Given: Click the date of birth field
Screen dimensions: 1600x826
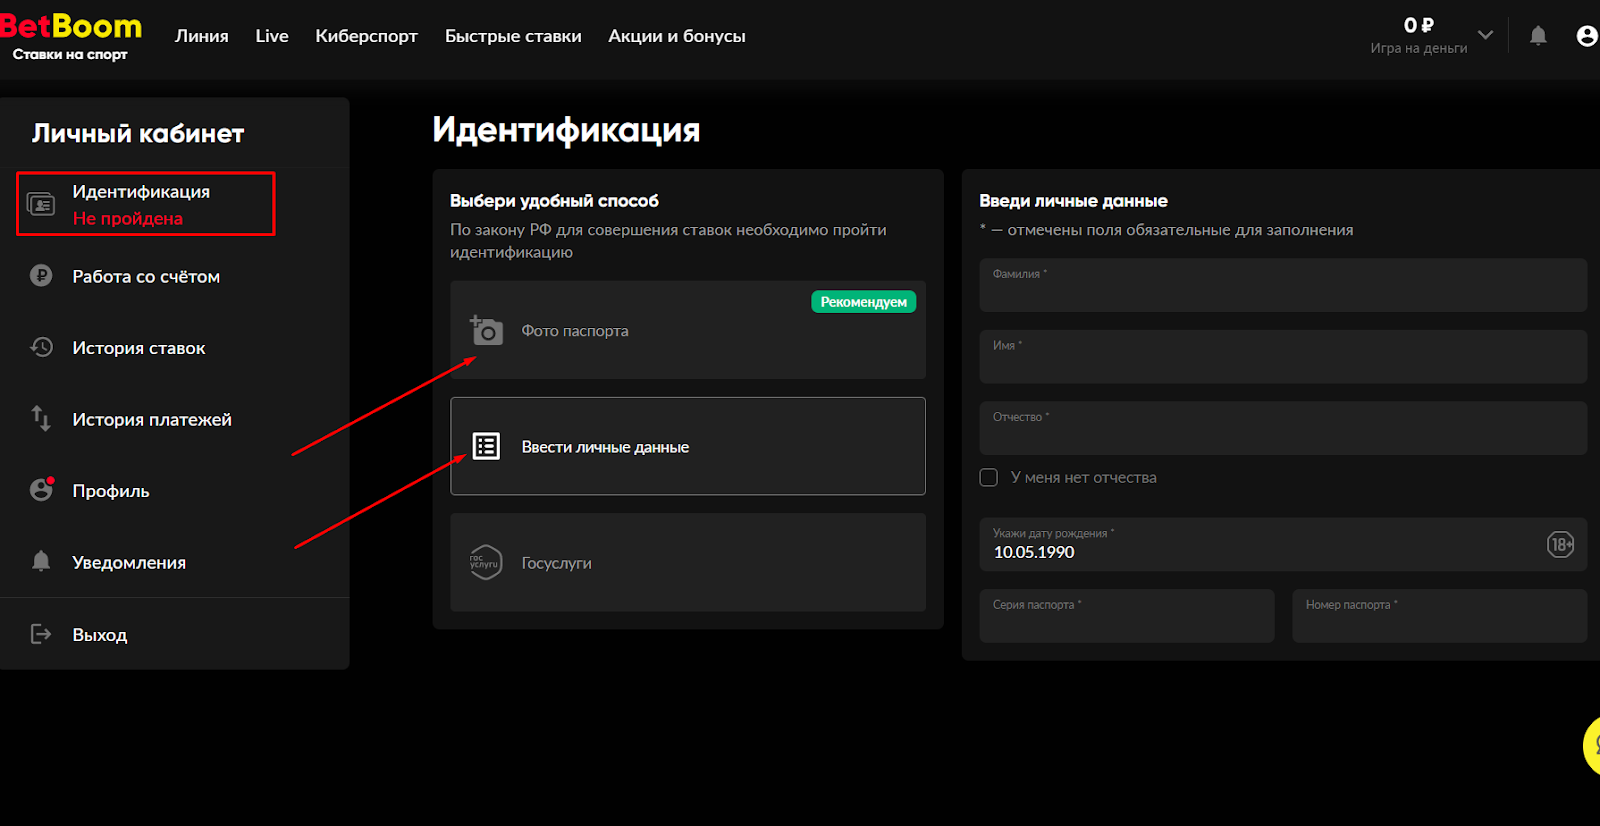Looking at the screenshot, I should [x=1283, y=544].
